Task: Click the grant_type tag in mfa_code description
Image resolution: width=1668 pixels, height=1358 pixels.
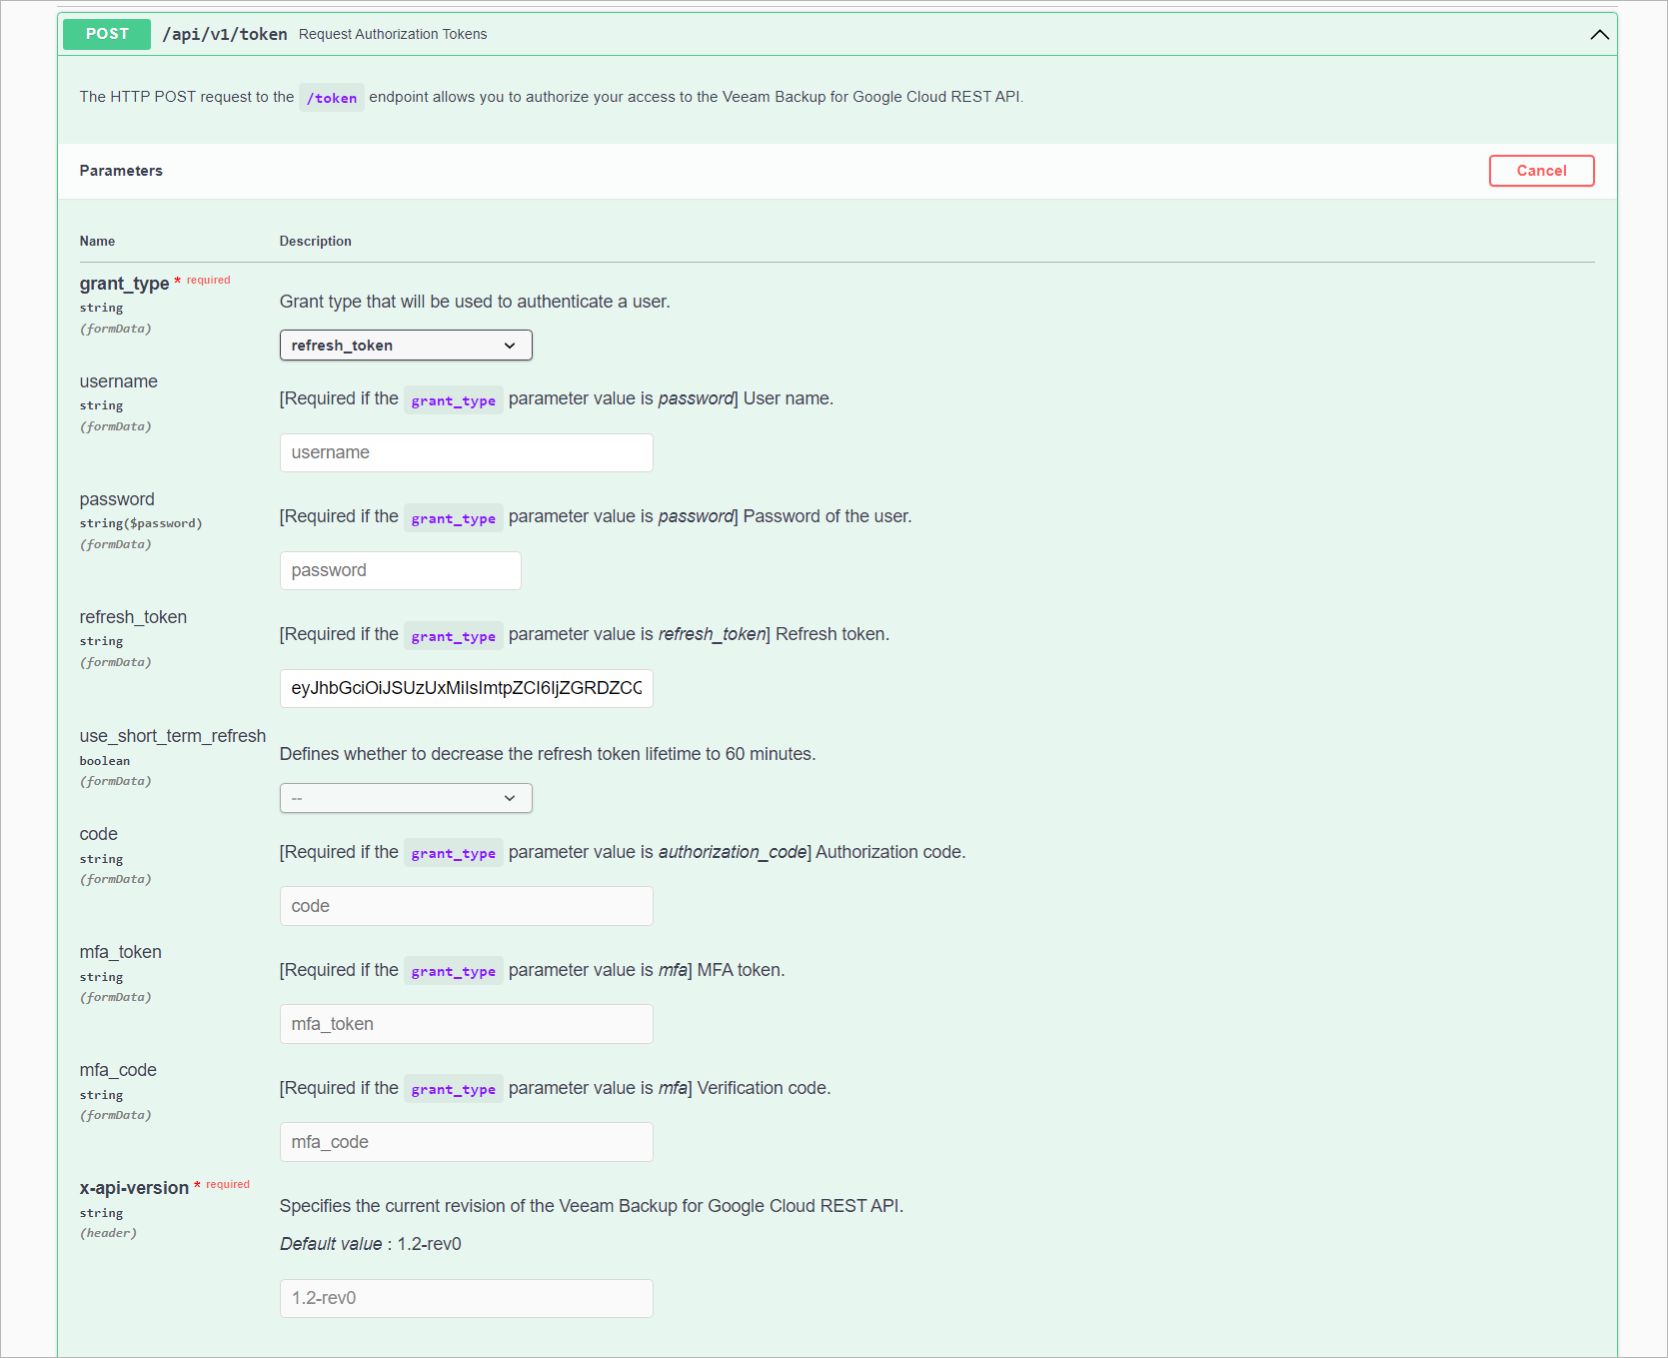Action: 453,1089
